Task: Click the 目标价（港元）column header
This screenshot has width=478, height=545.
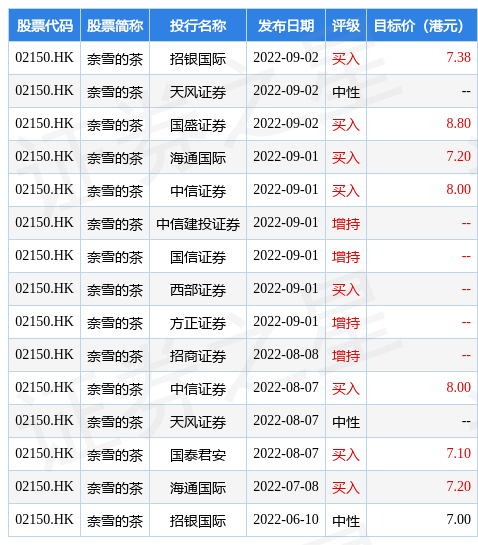Action: point(422,26)
